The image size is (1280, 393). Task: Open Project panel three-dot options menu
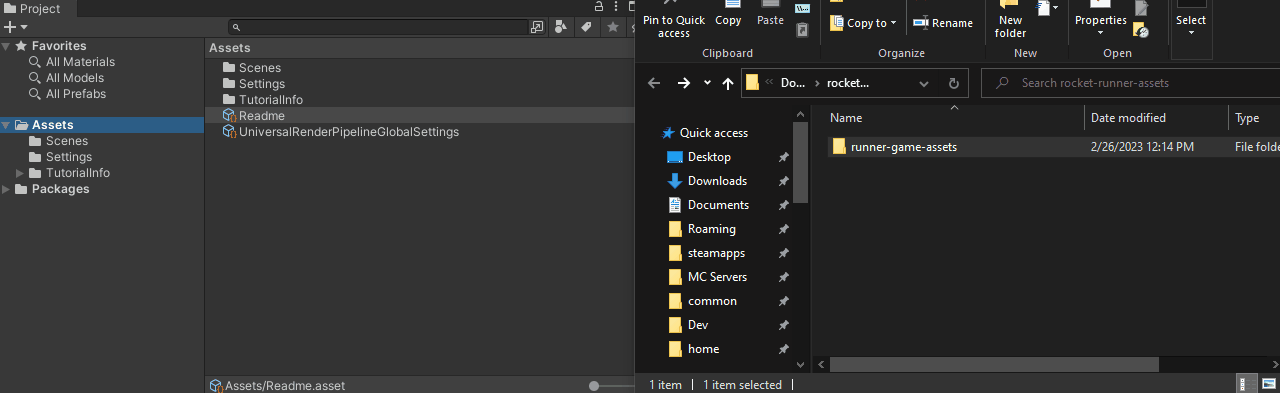coord(616,6)
